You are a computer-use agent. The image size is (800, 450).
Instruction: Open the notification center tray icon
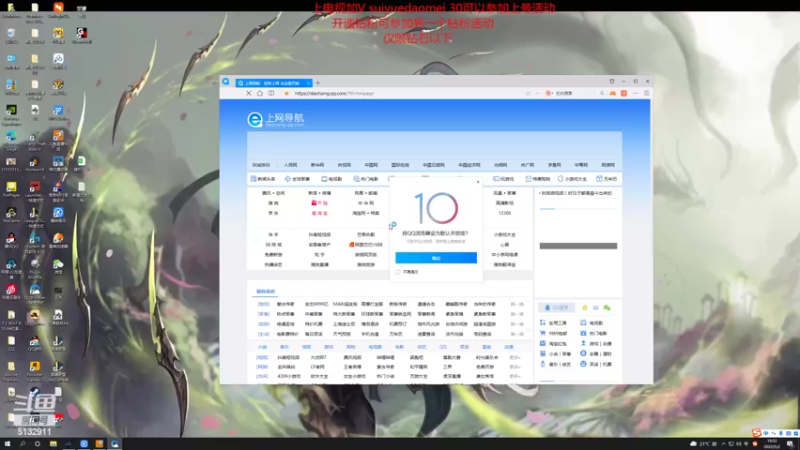(x=790, y=444)
